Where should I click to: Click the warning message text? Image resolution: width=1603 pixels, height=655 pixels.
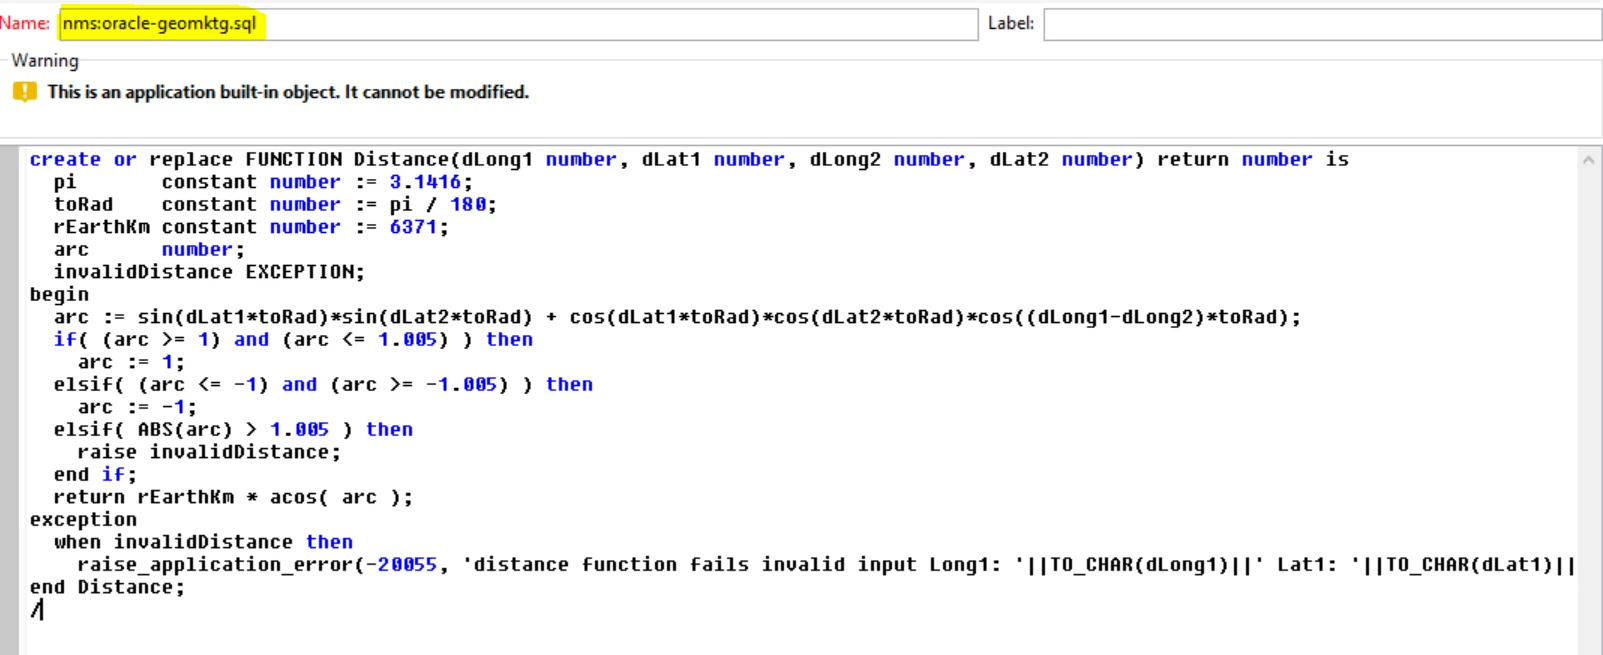pos(288,92)
